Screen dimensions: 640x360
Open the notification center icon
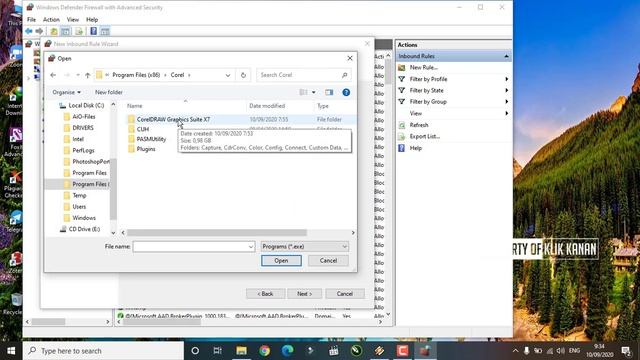click(x=626, y=351)
